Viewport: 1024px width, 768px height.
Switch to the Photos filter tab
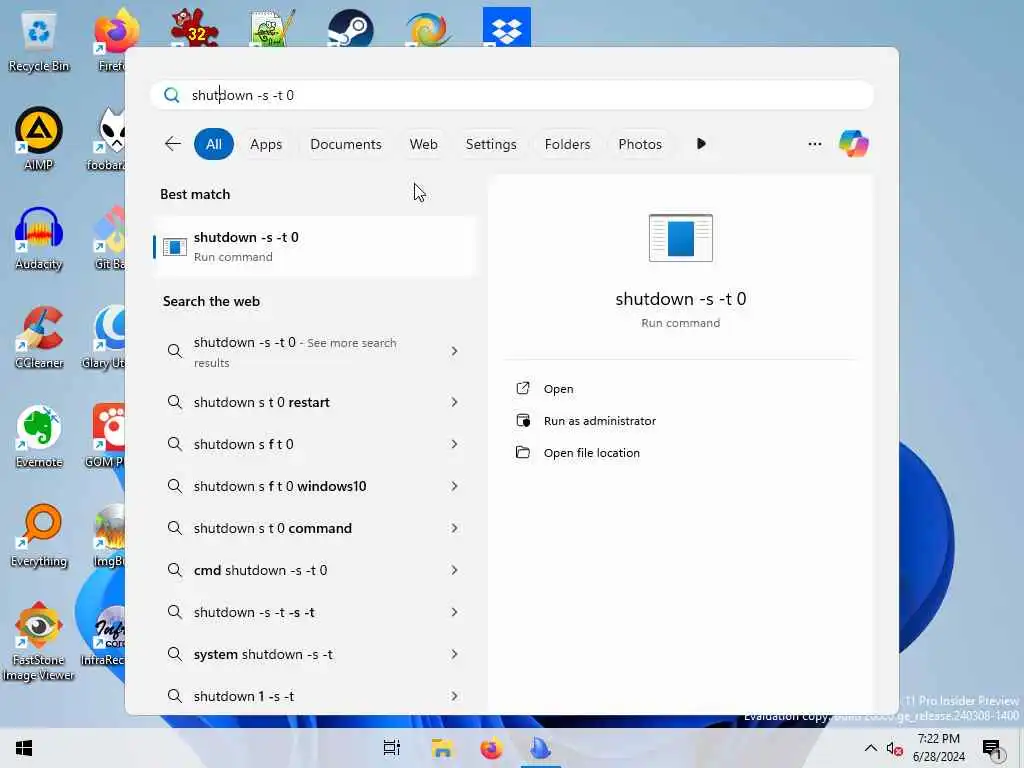click(639, 144)
